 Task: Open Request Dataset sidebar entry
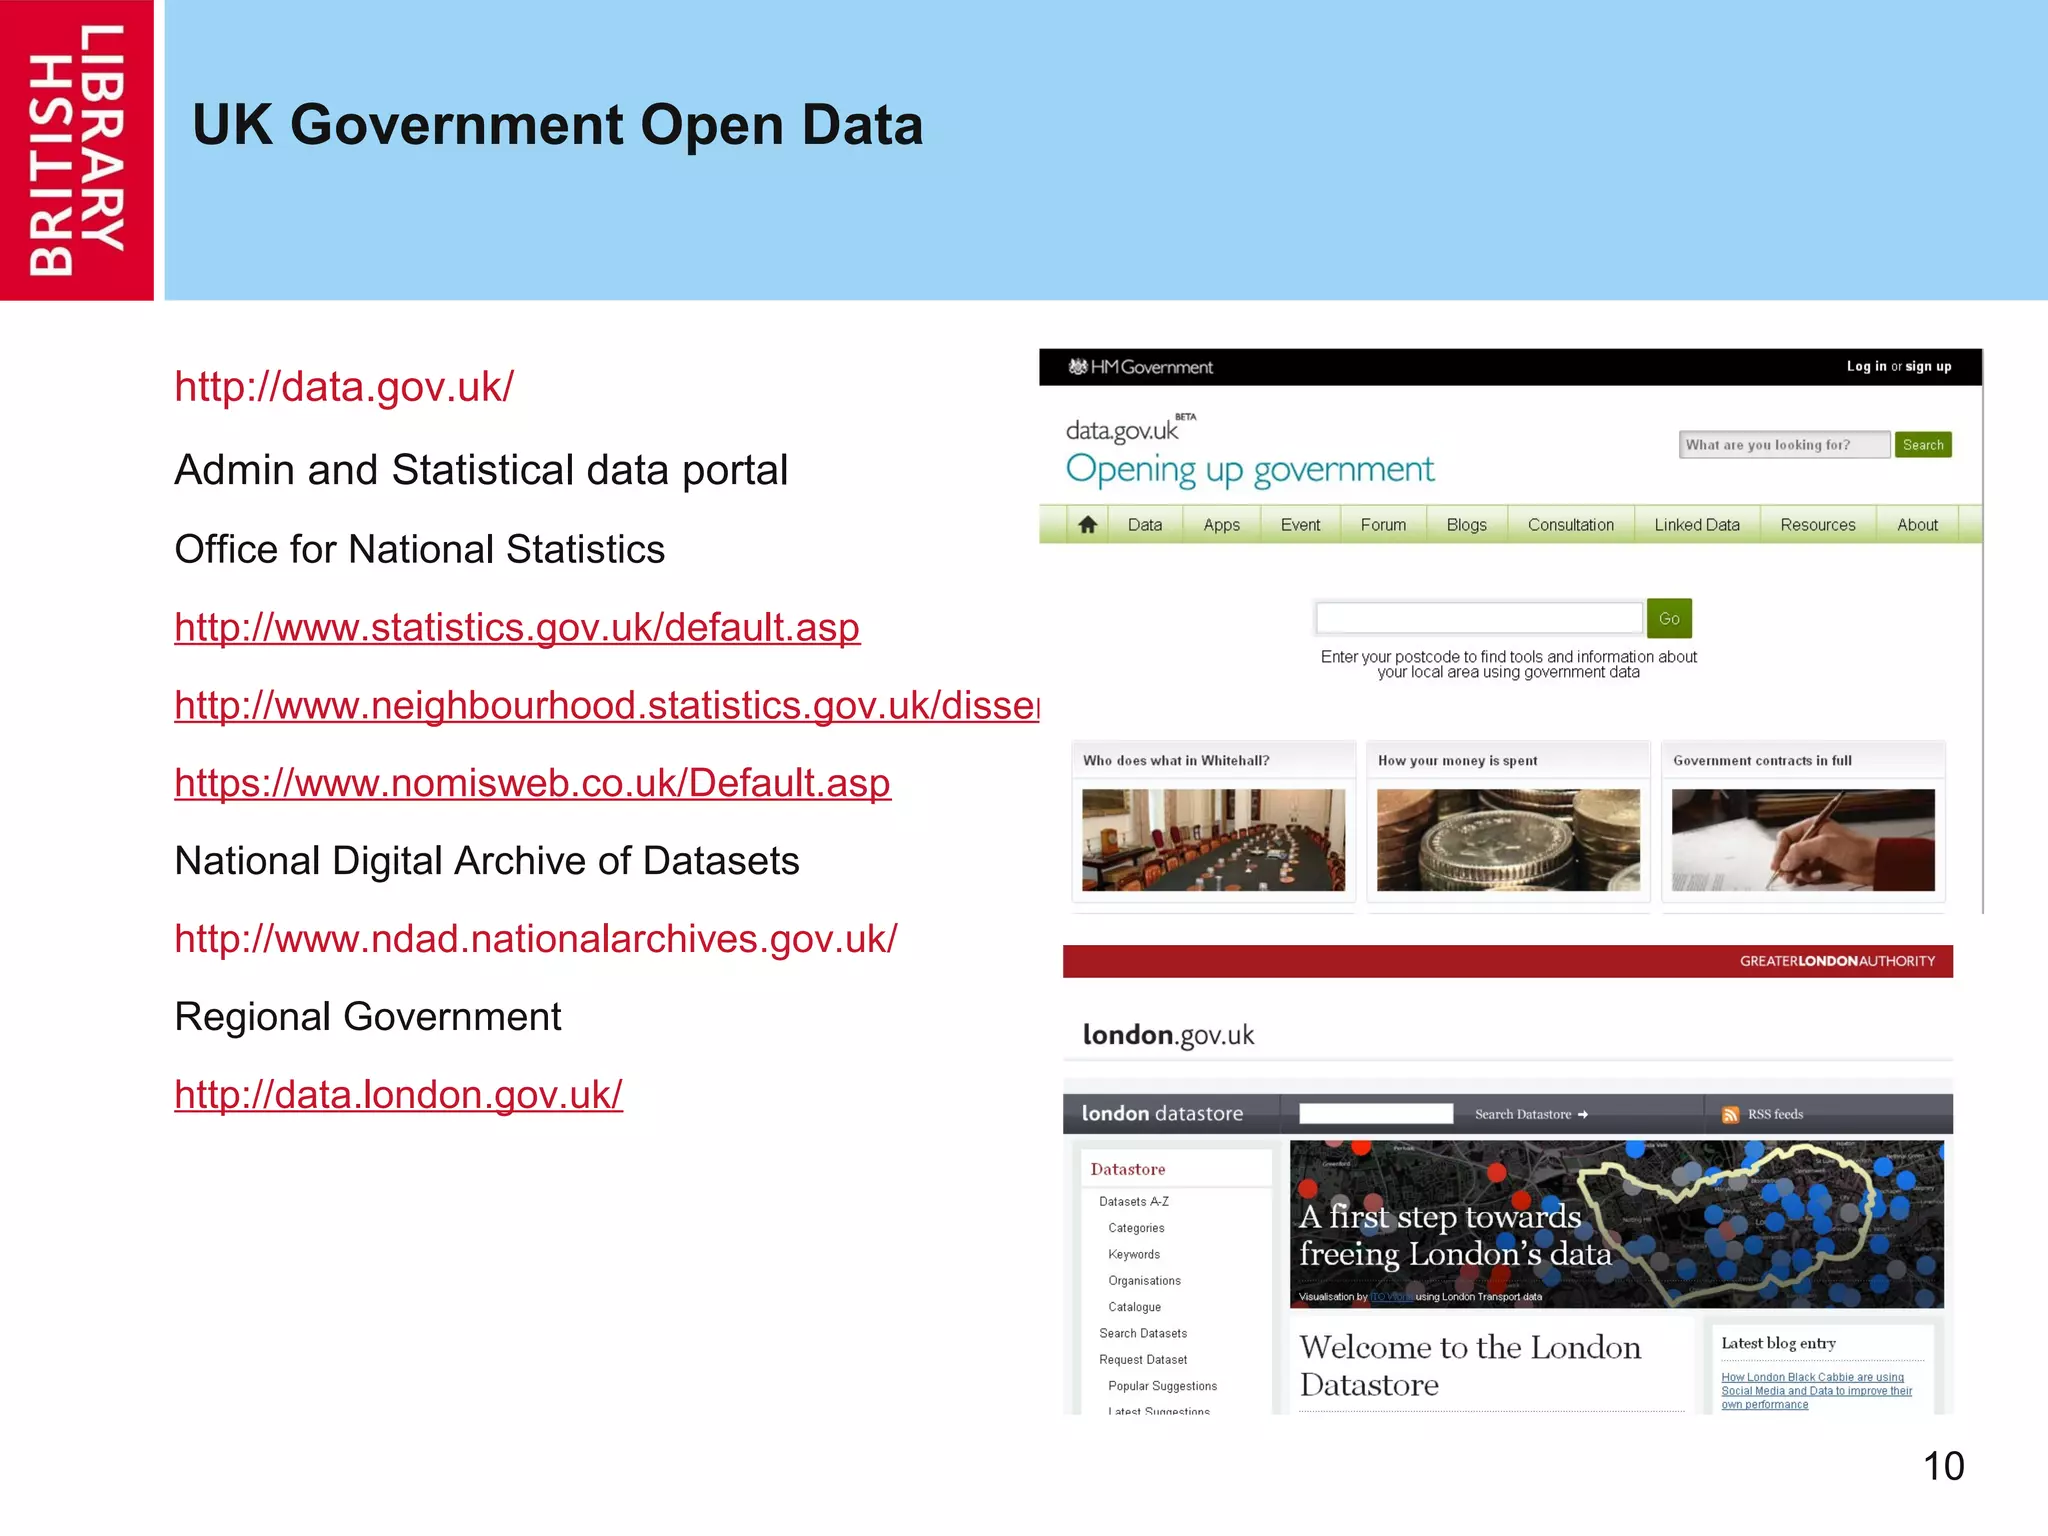click(x=1143, y=1360)
